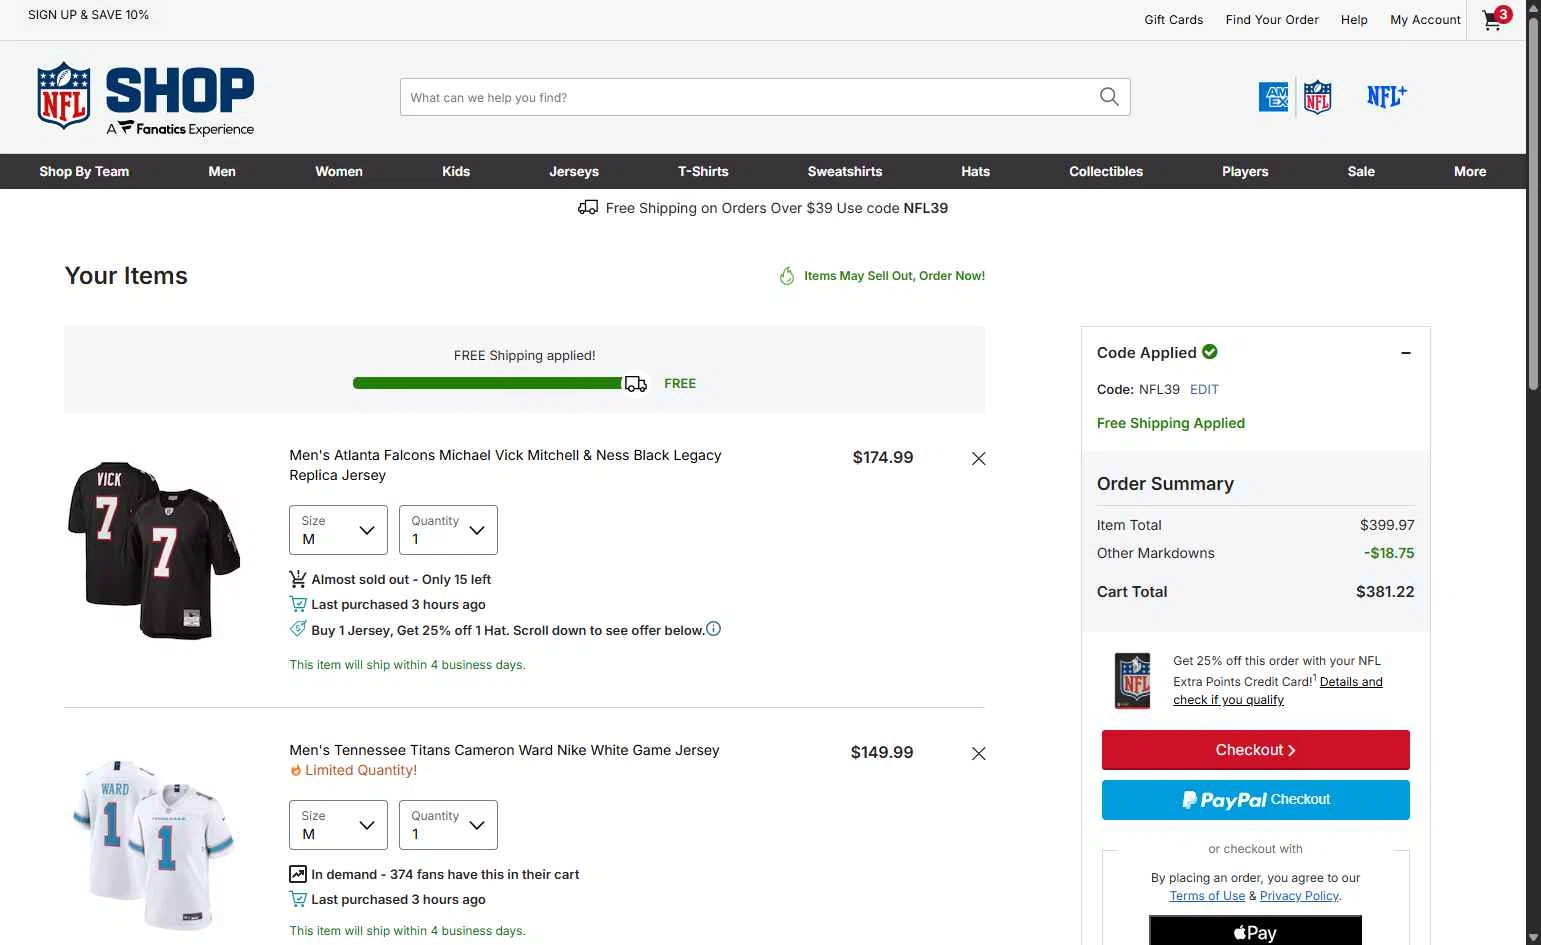
Task: Open Size dropdown for Ward jersey
Action: tap(338, 825)
